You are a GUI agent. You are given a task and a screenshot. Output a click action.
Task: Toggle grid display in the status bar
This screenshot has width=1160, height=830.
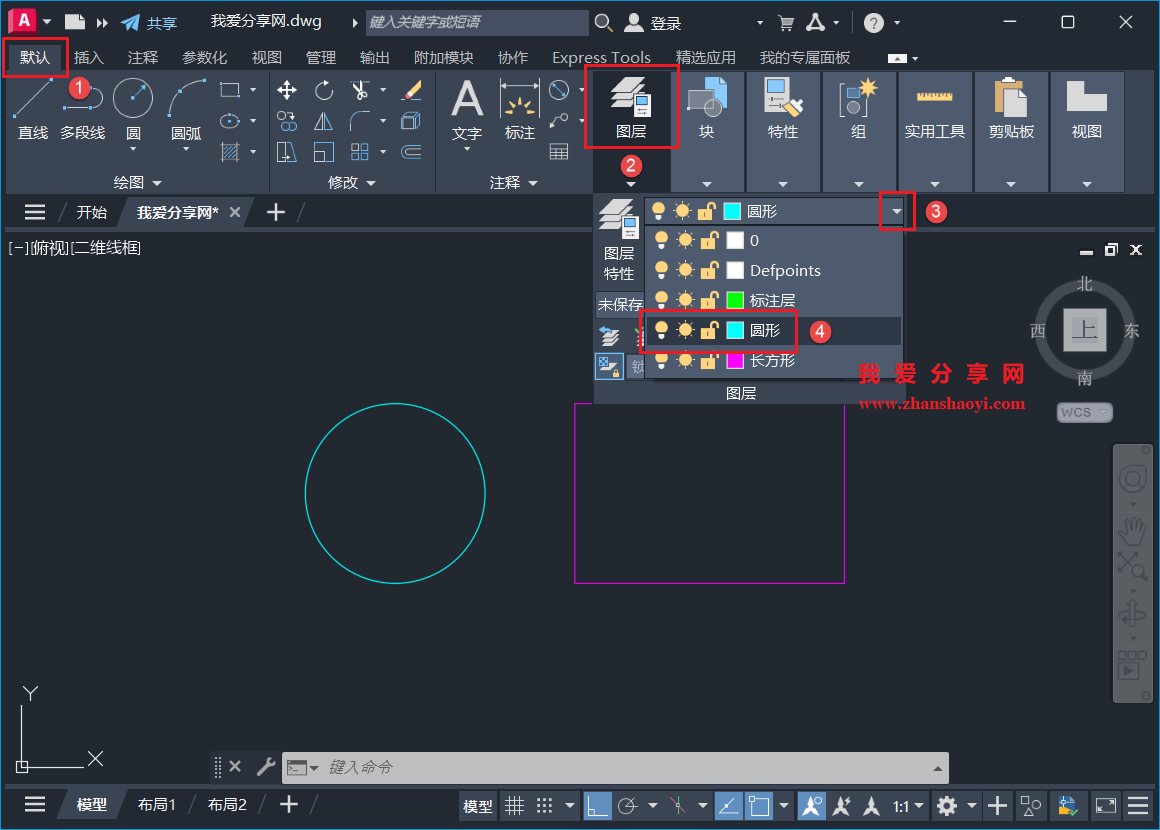(x=515, y=805)
